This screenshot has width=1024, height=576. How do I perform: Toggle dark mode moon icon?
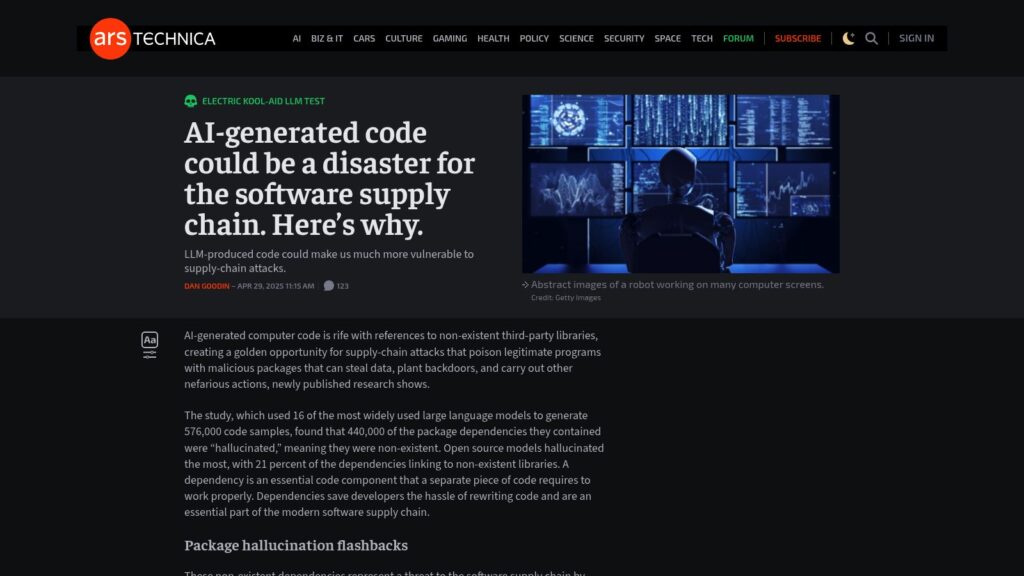(848, 39)
